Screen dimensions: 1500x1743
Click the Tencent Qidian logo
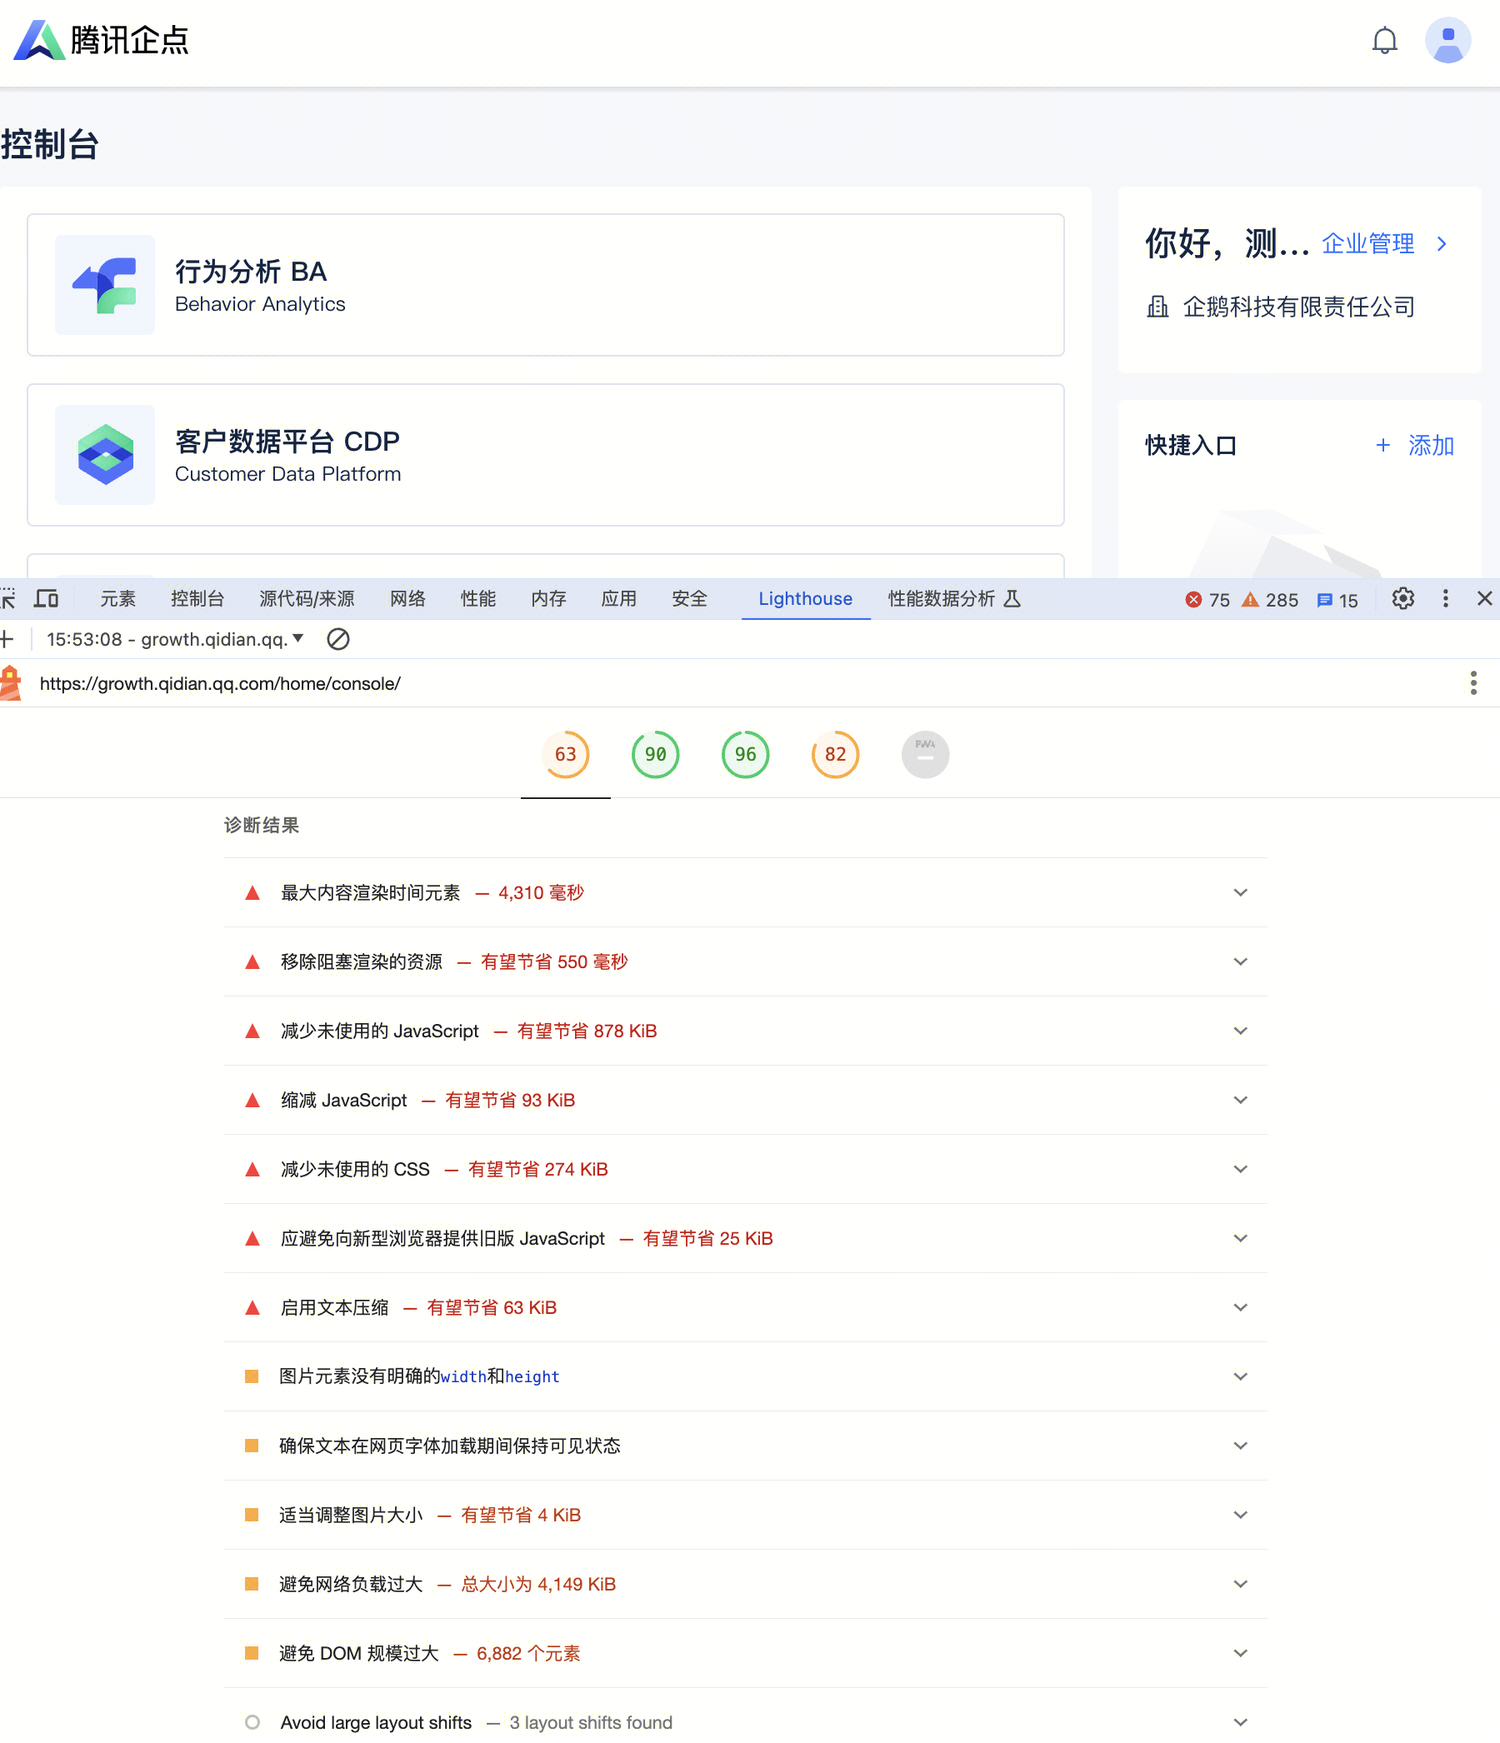point(101,40)
